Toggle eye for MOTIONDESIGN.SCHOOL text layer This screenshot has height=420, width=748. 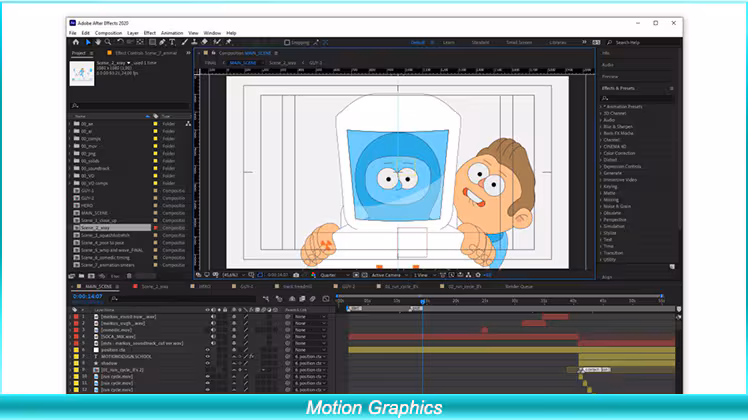click(208, 357)
